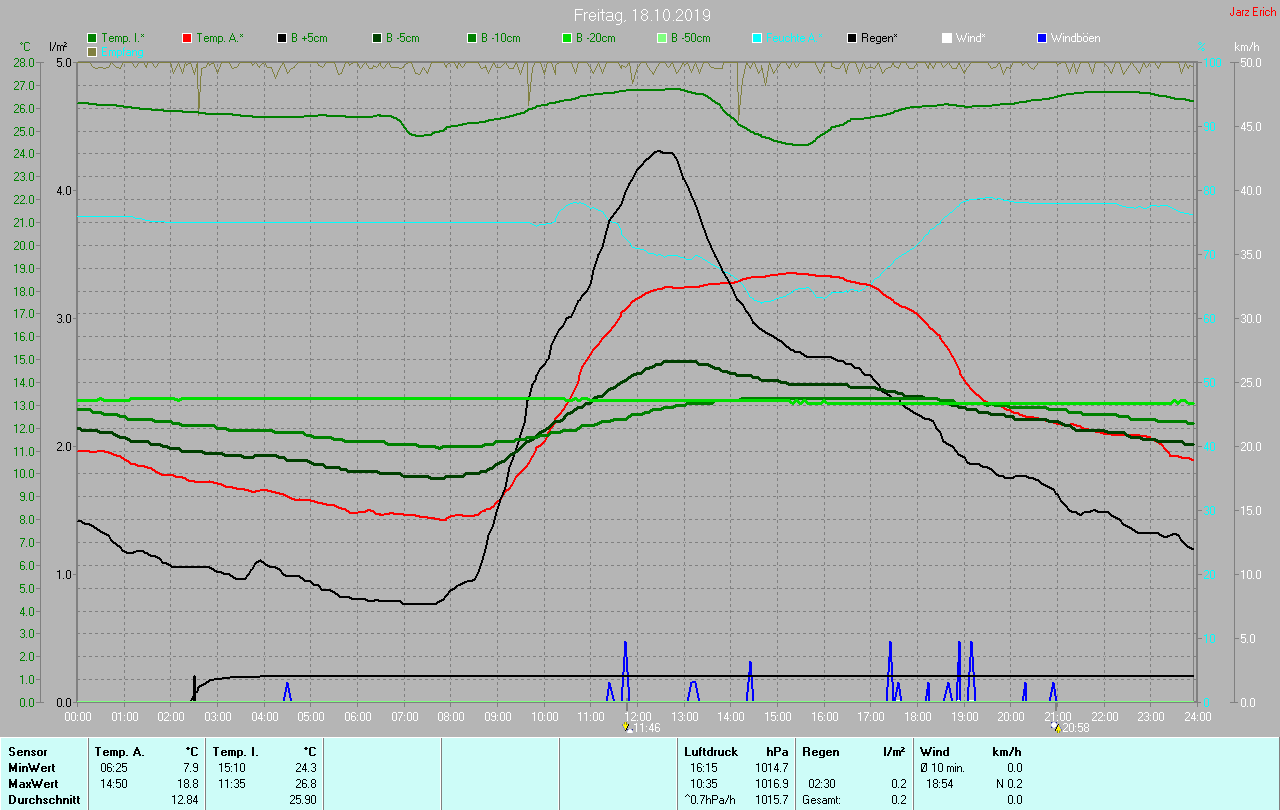The image size is (1280, 810).
Task: Click the white Wind* legend swatch
Action: pyautogui.click(x=947, y=38)
